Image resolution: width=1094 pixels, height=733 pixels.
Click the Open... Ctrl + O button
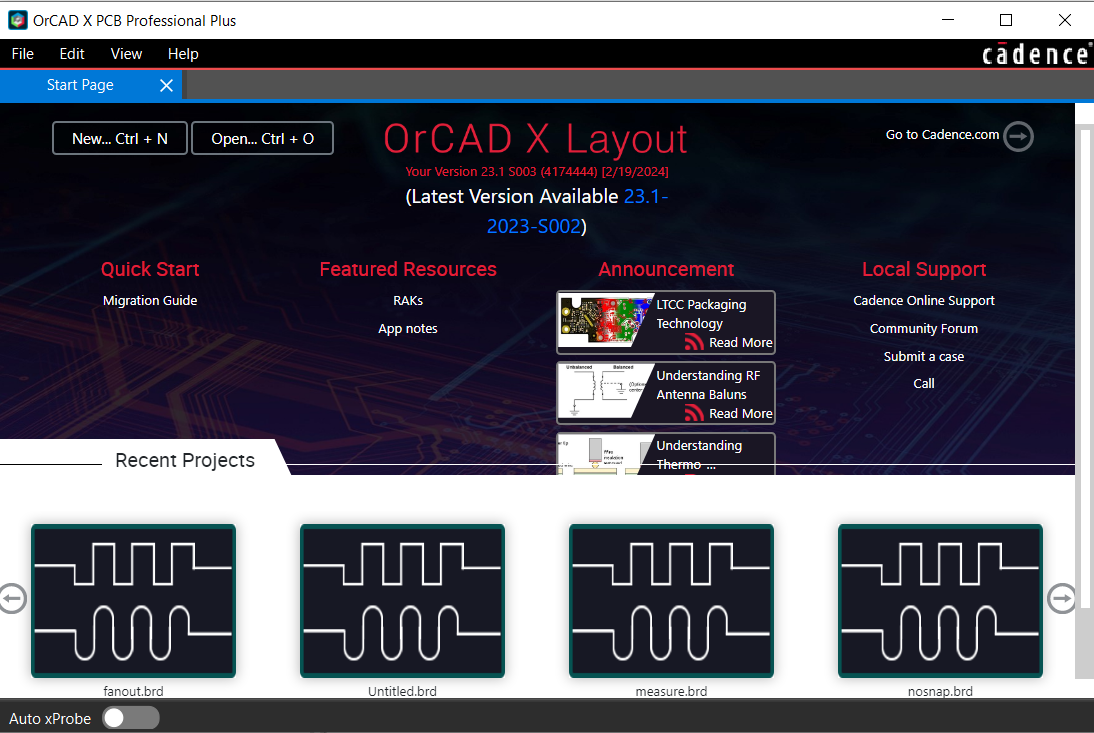coord(262,138)
